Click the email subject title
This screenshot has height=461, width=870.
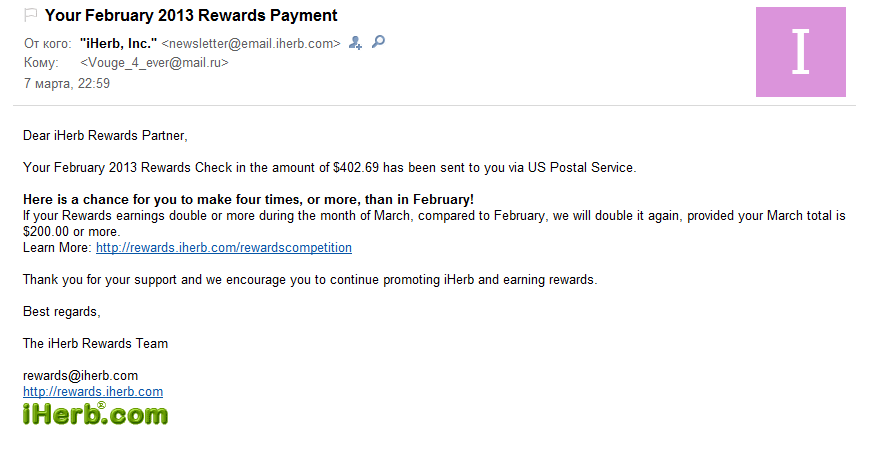[191, 16]
